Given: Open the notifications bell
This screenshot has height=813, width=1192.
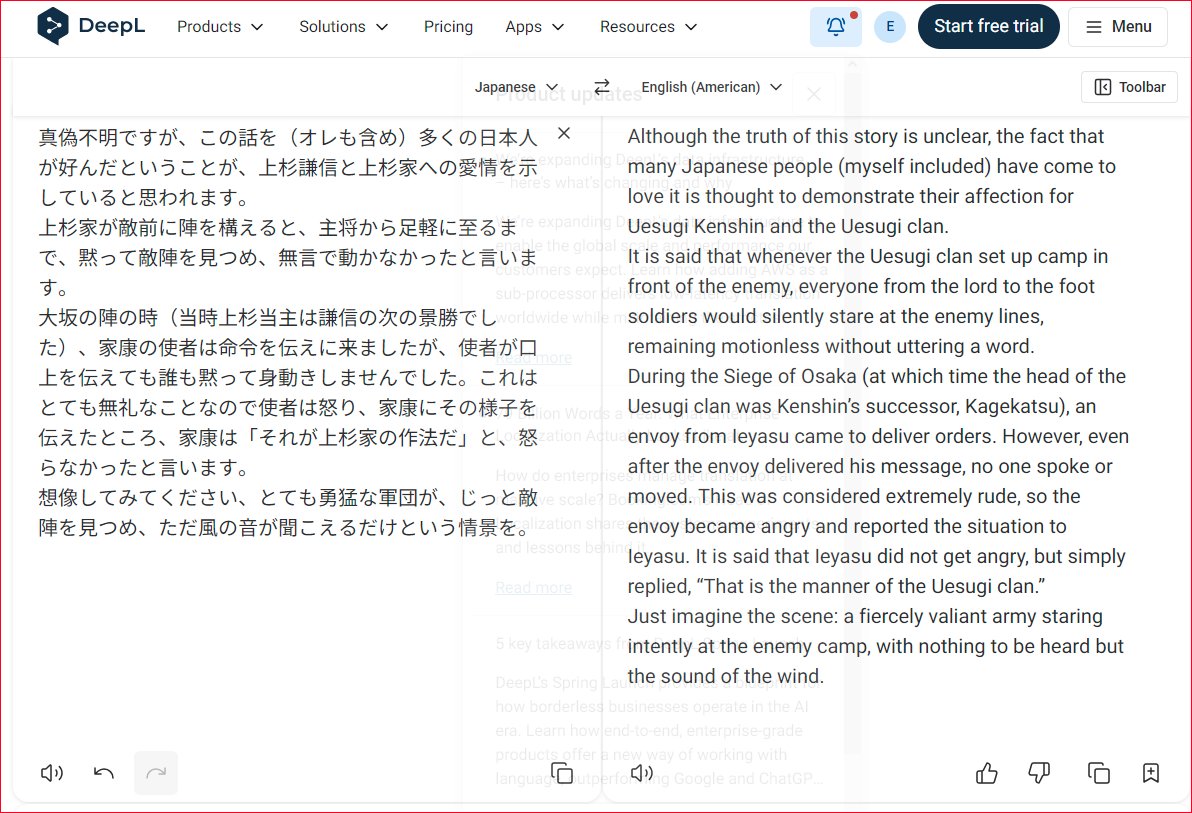Looking at the screenshot, I should tap(835, 27).
